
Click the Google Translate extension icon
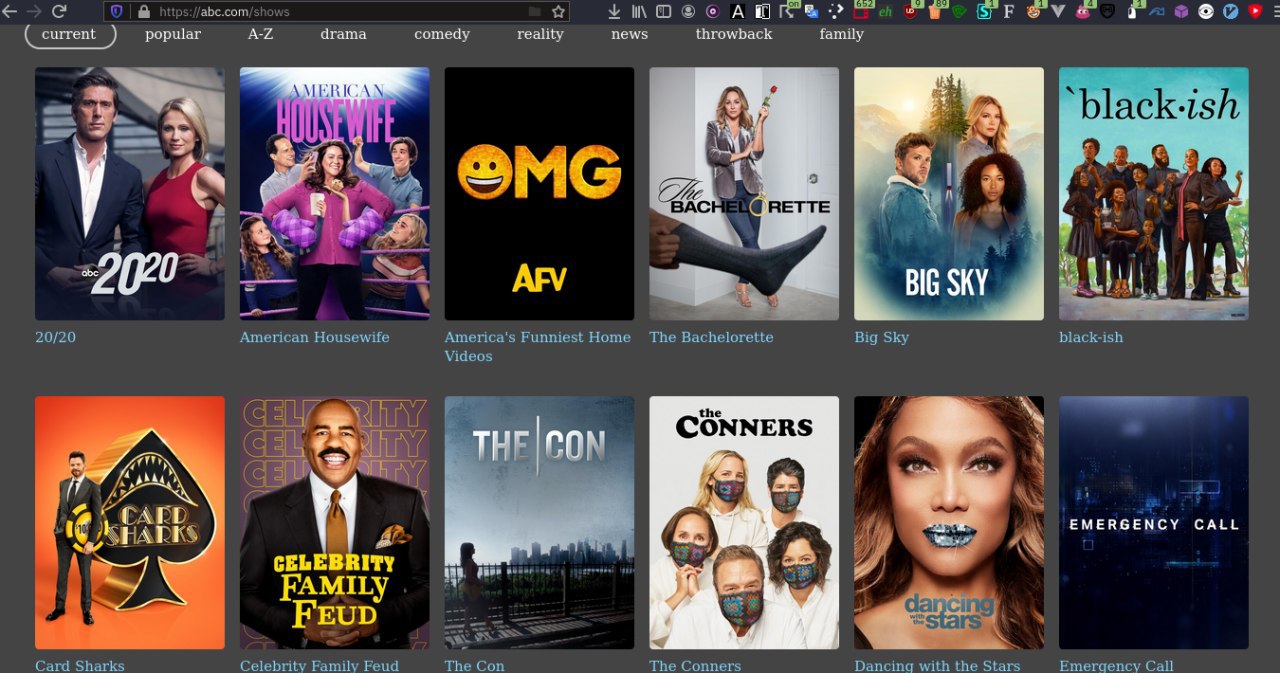(812, 12)
